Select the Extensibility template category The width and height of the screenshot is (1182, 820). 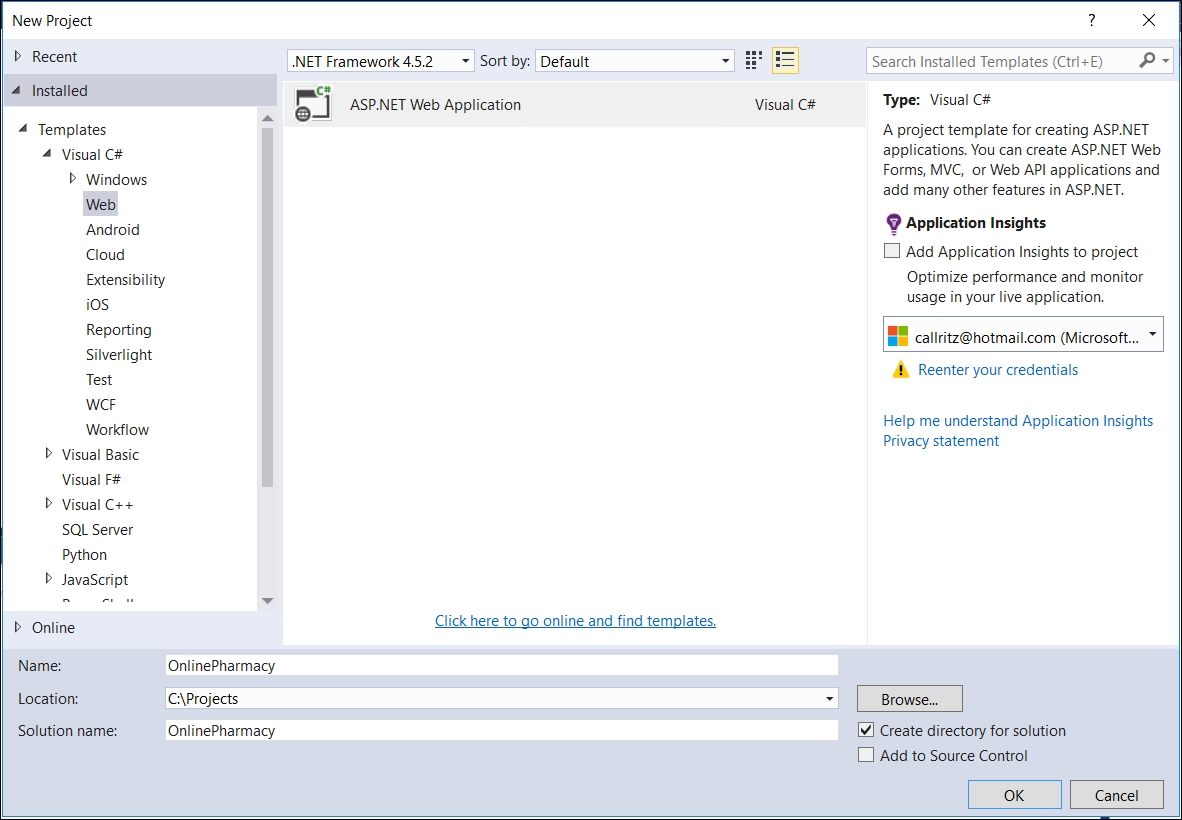pyautogui.click(x=125, y=280)
